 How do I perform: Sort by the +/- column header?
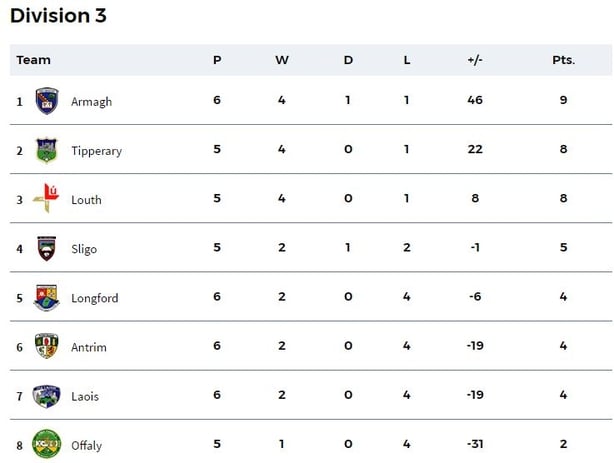[474, 60]
